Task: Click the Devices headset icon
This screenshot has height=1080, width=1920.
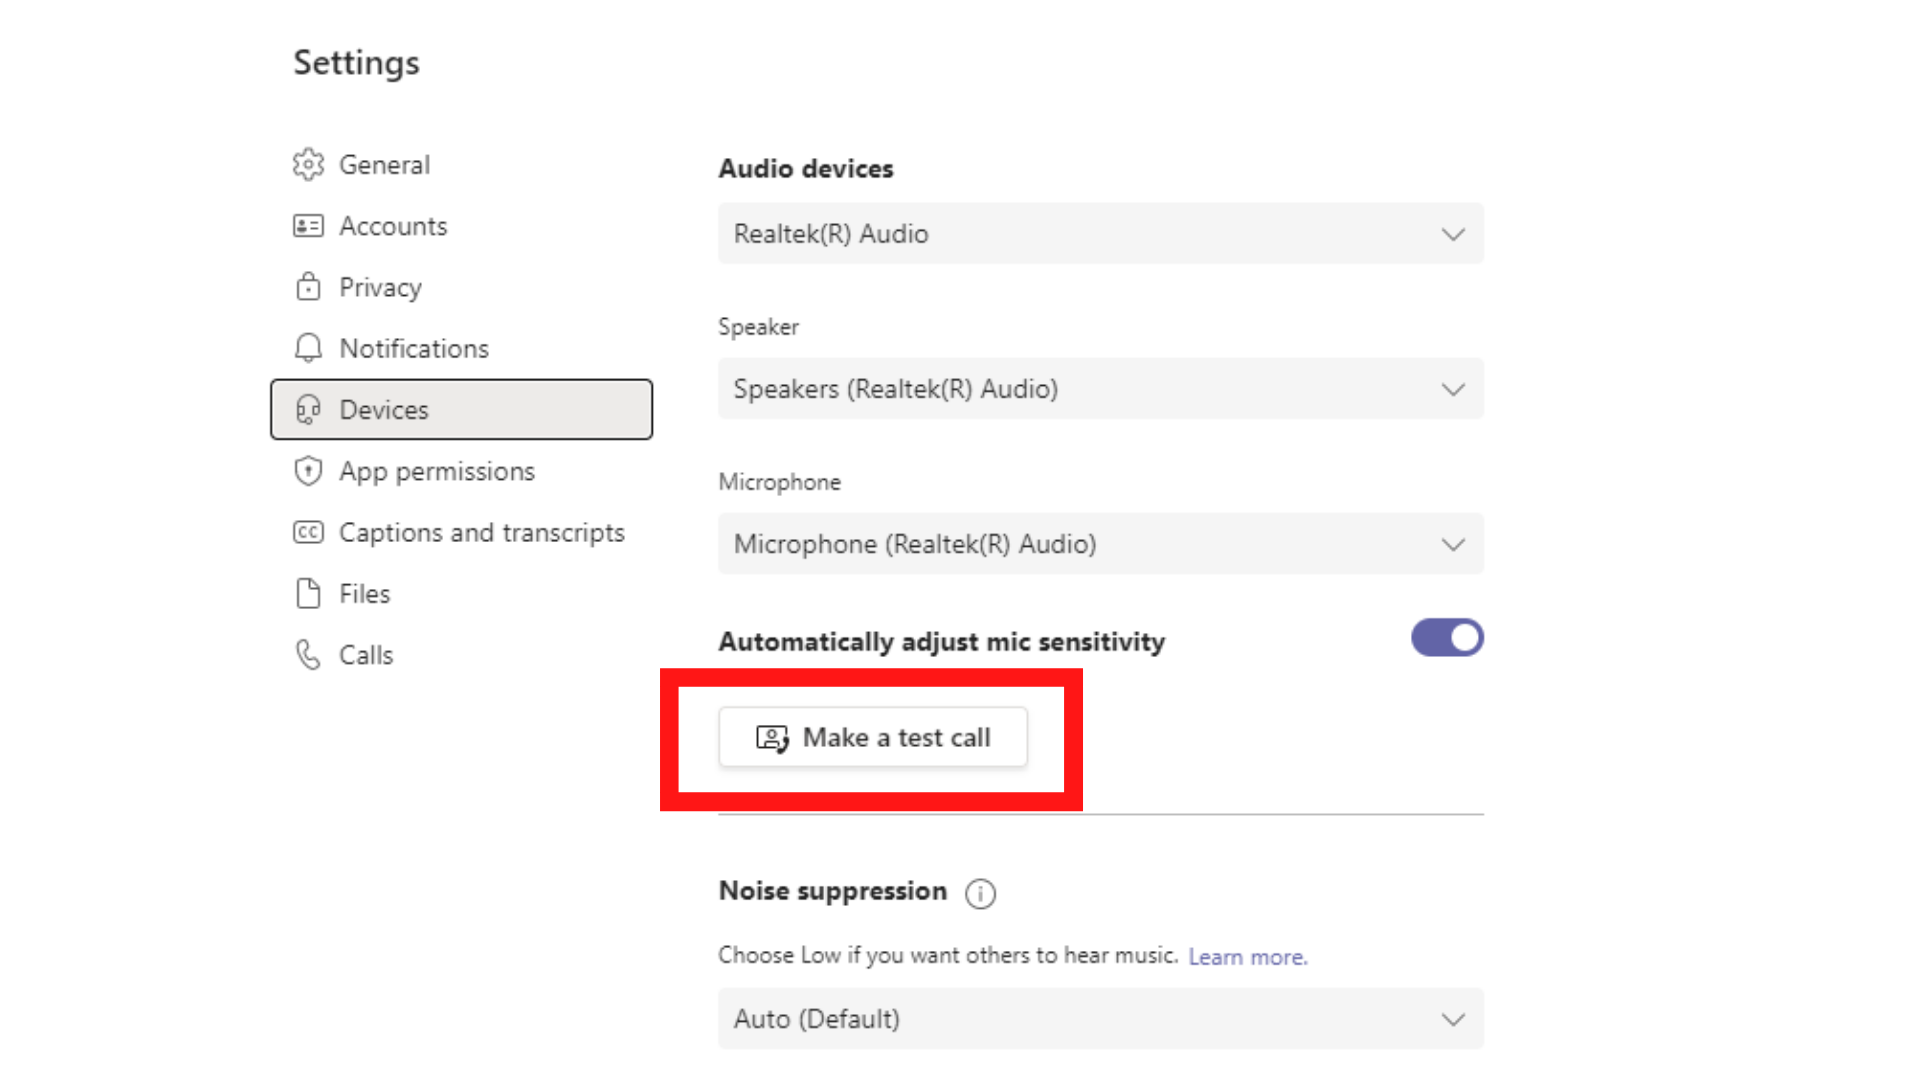Action: (x=308, y=410)
